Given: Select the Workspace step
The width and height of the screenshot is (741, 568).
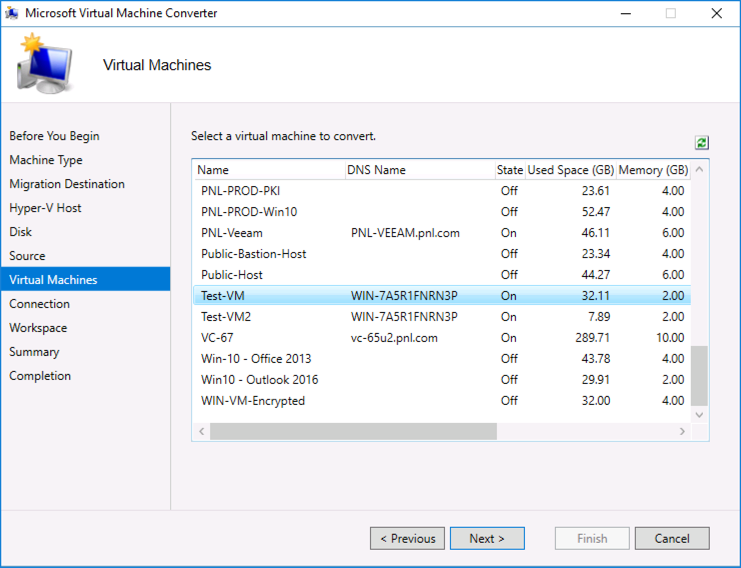Looking at the screenshot, I should [x=38, y=328].
